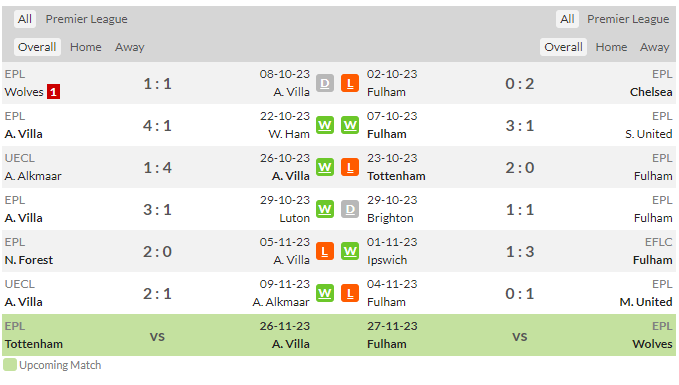Viewport: 679px width, 385px height.
Task: Click the loss badge for N. Forest match
Action: [x=325, y=252]
